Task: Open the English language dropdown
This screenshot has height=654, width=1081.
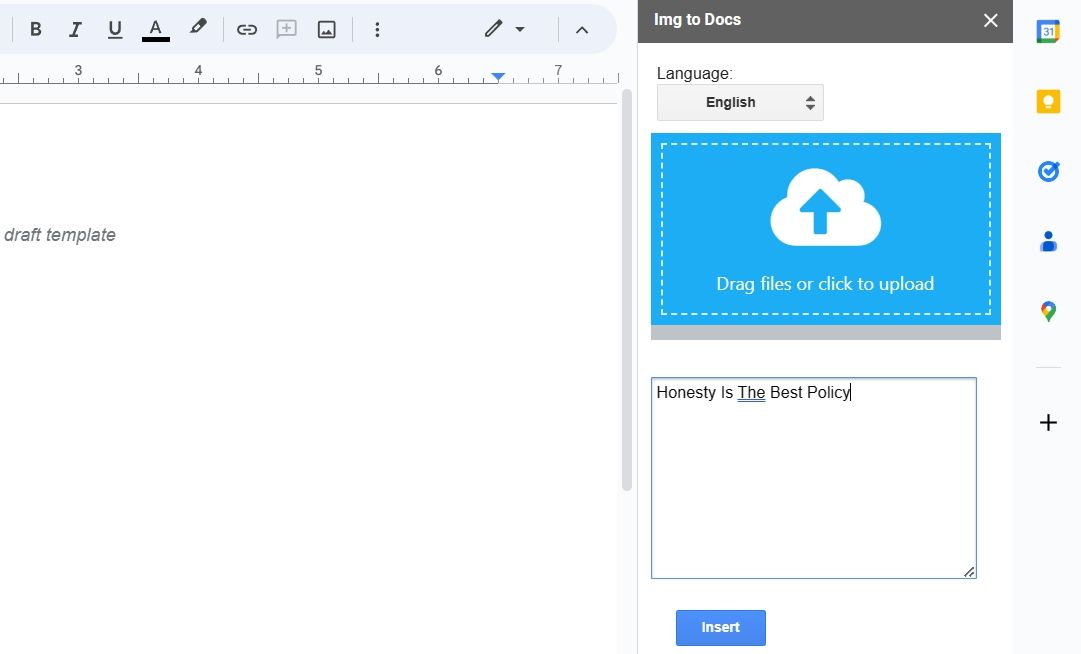Action: point(740,102)
